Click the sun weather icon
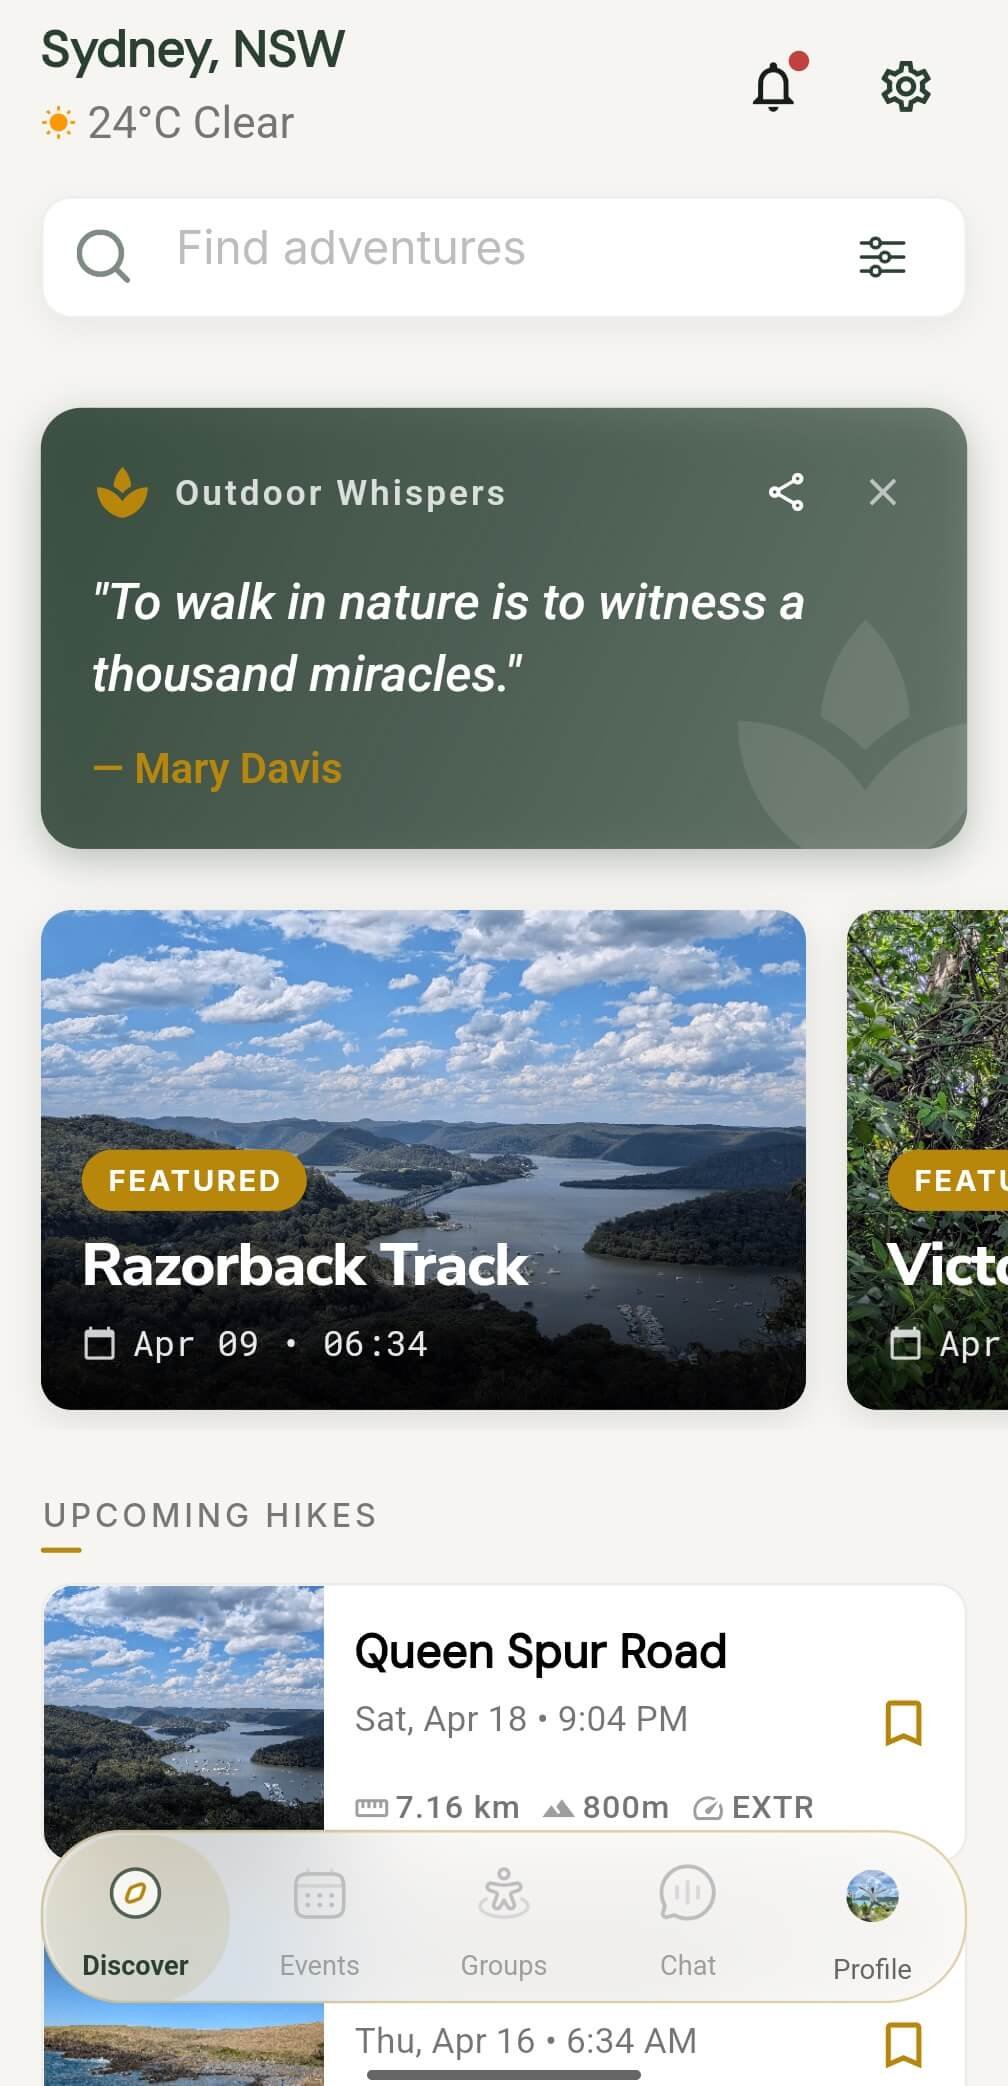The height and width of the screenshot is (2086, 1008). pos(57,122)
